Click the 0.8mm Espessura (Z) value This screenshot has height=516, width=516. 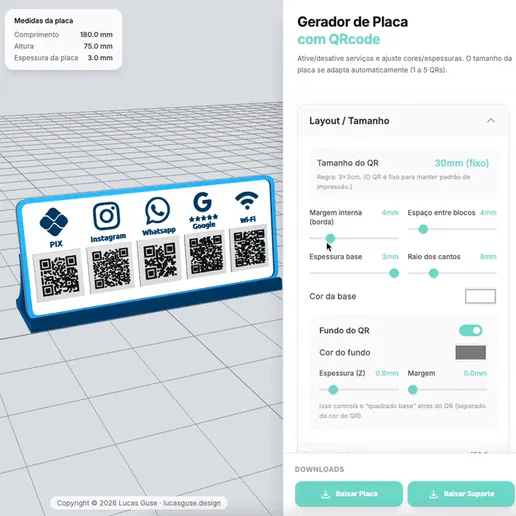click(x=387, y=373)
